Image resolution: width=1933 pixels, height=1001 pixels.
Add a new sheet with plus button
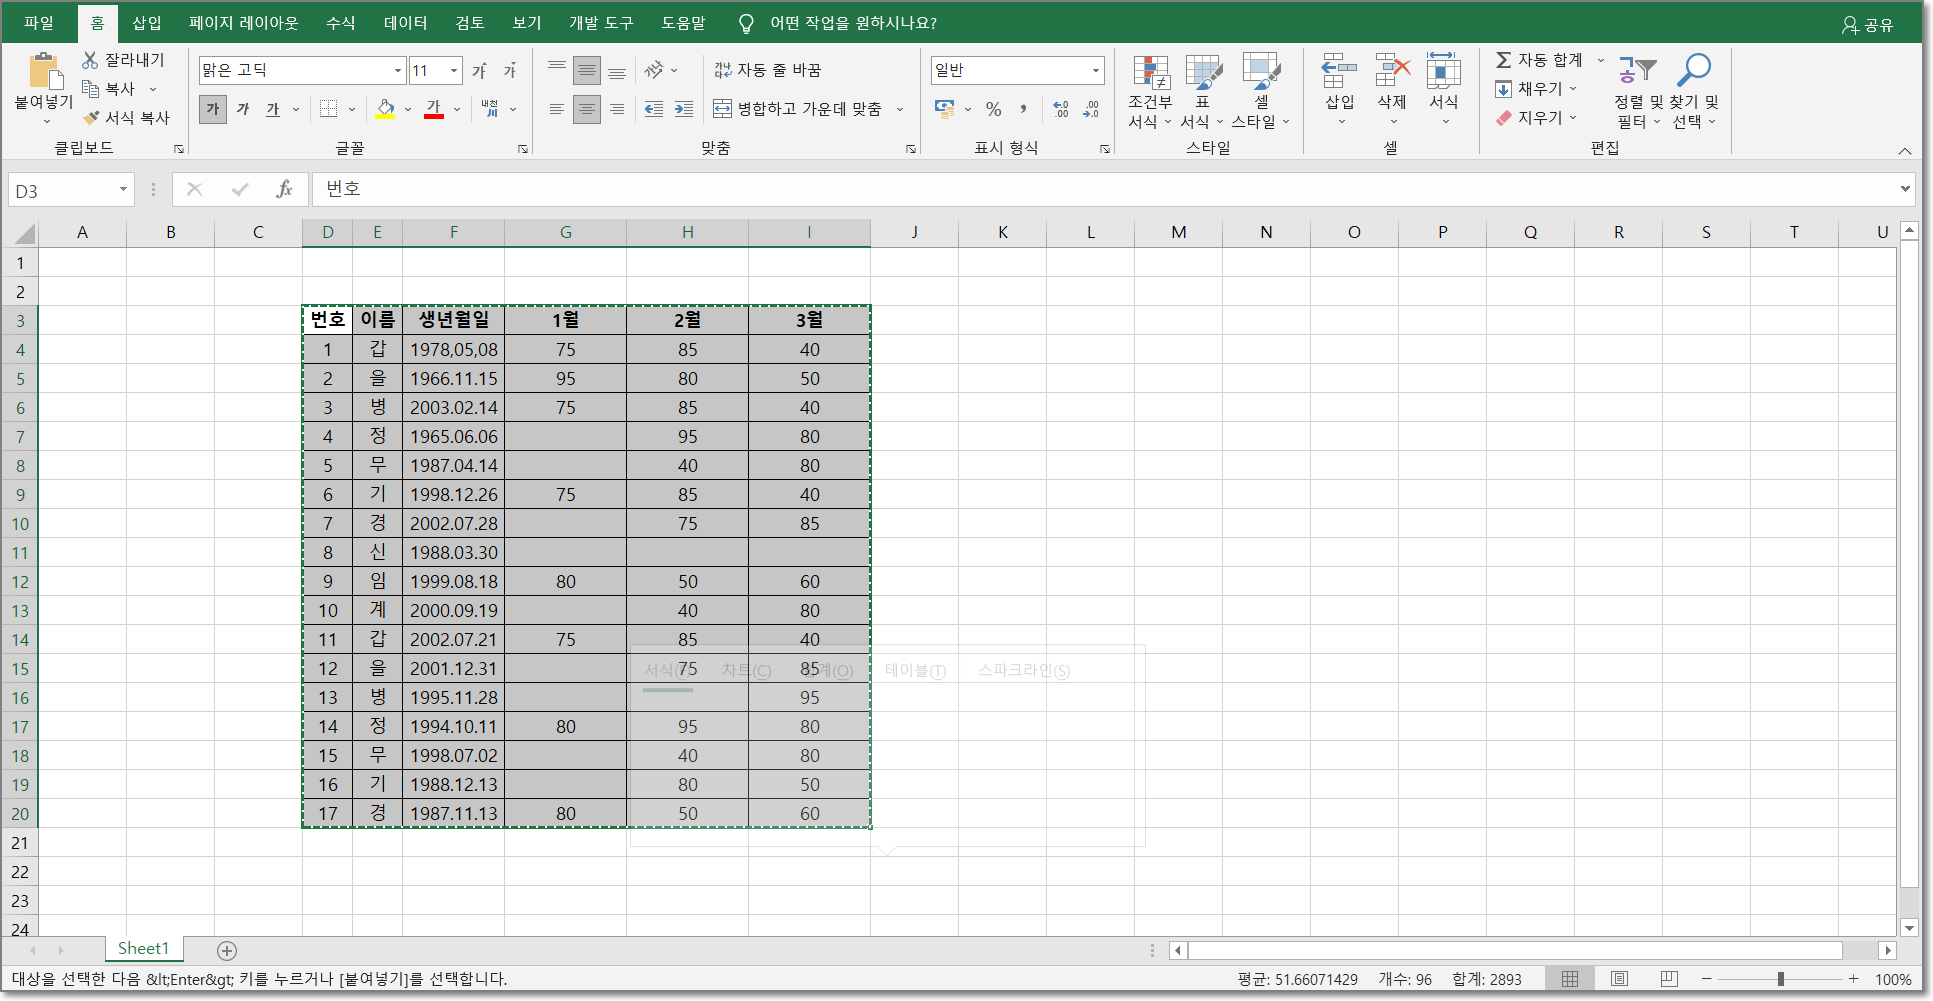point(227,950)
